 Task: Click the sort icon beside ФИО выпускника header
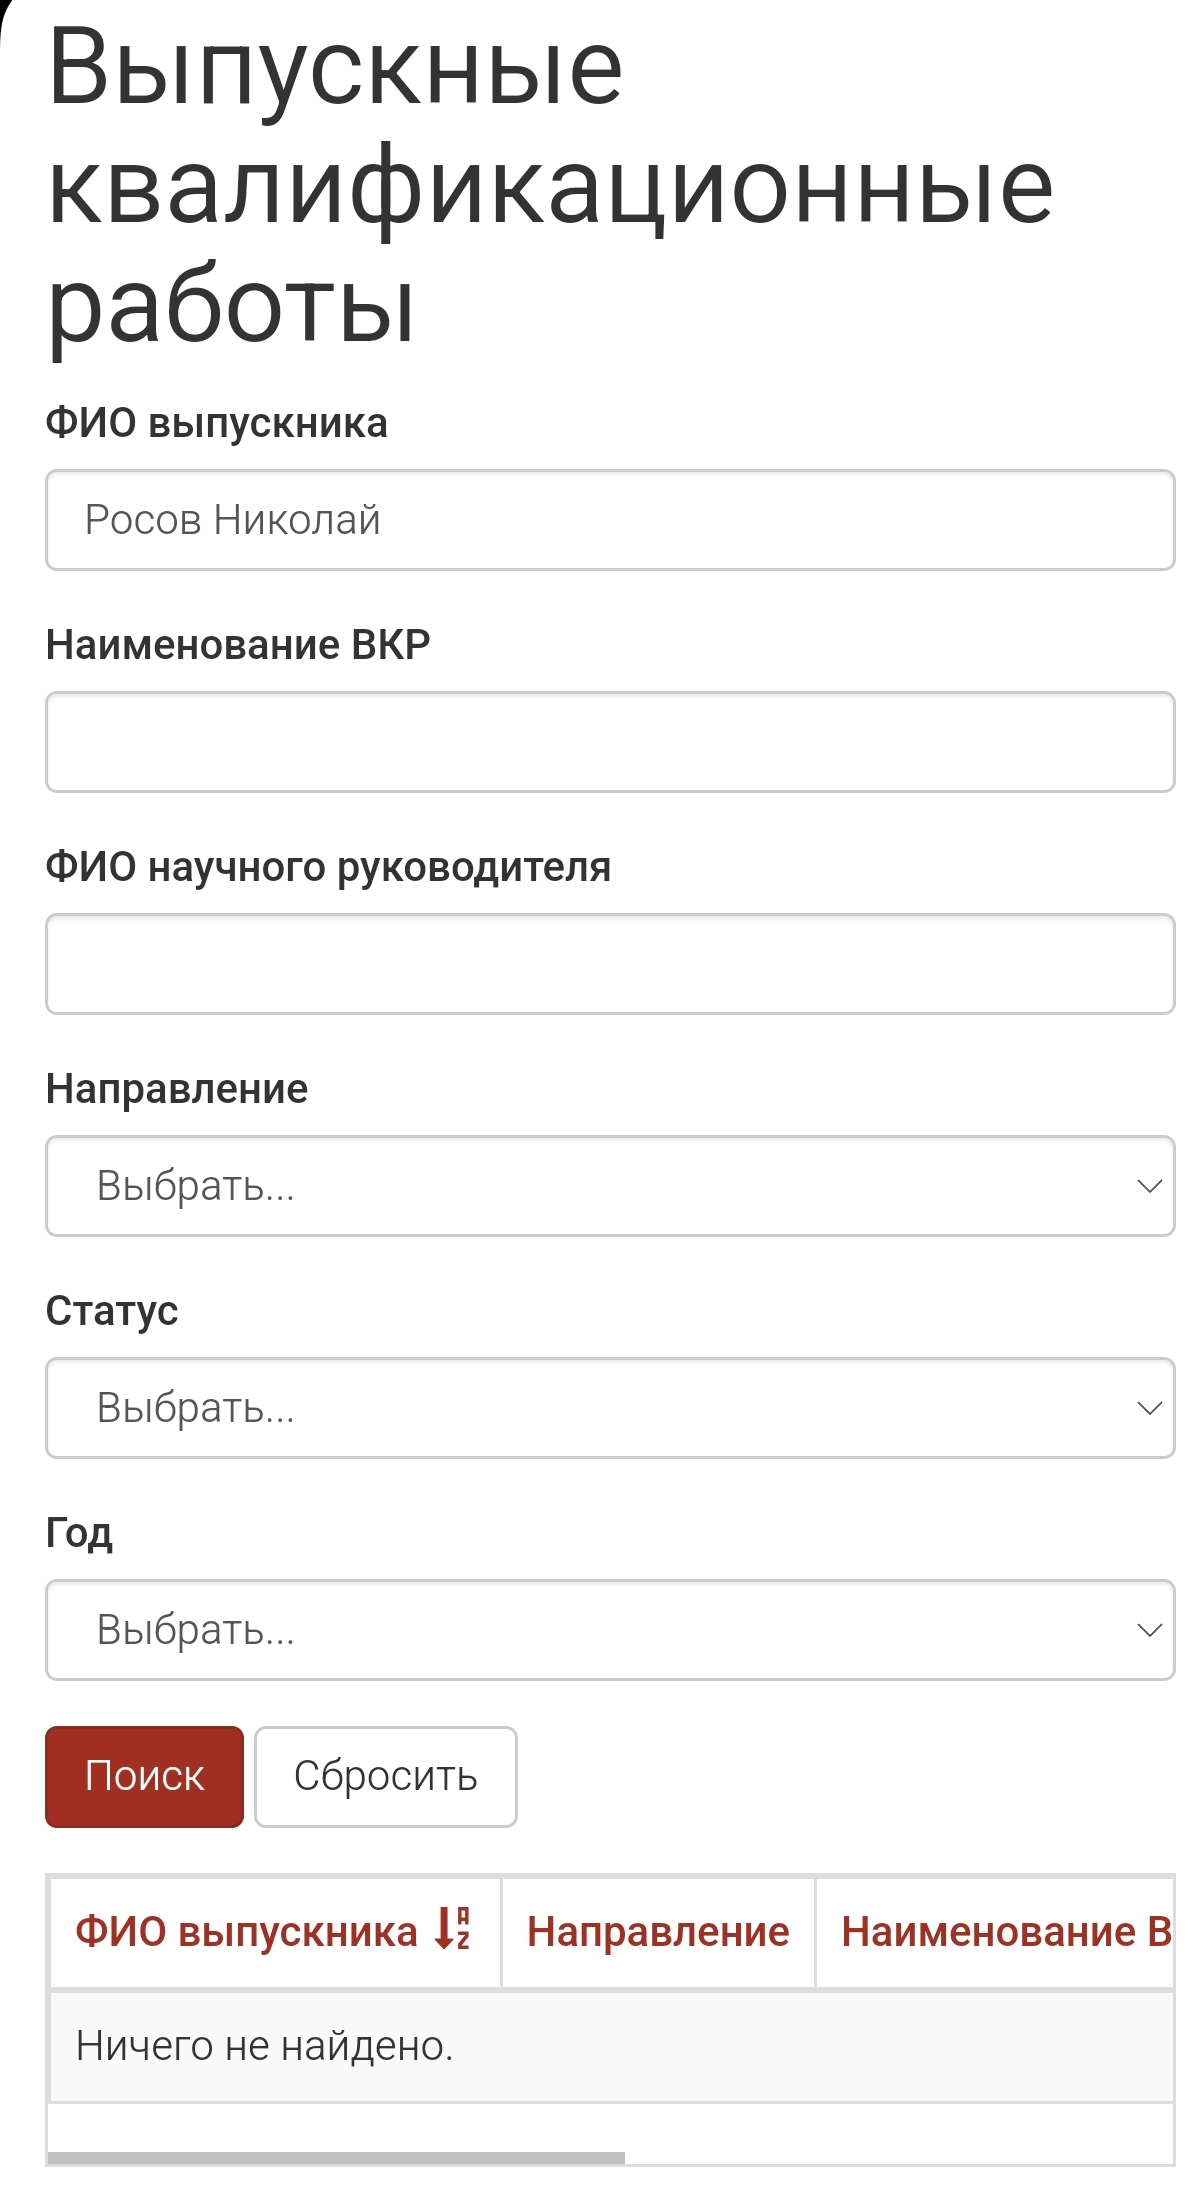[453, 1929]
